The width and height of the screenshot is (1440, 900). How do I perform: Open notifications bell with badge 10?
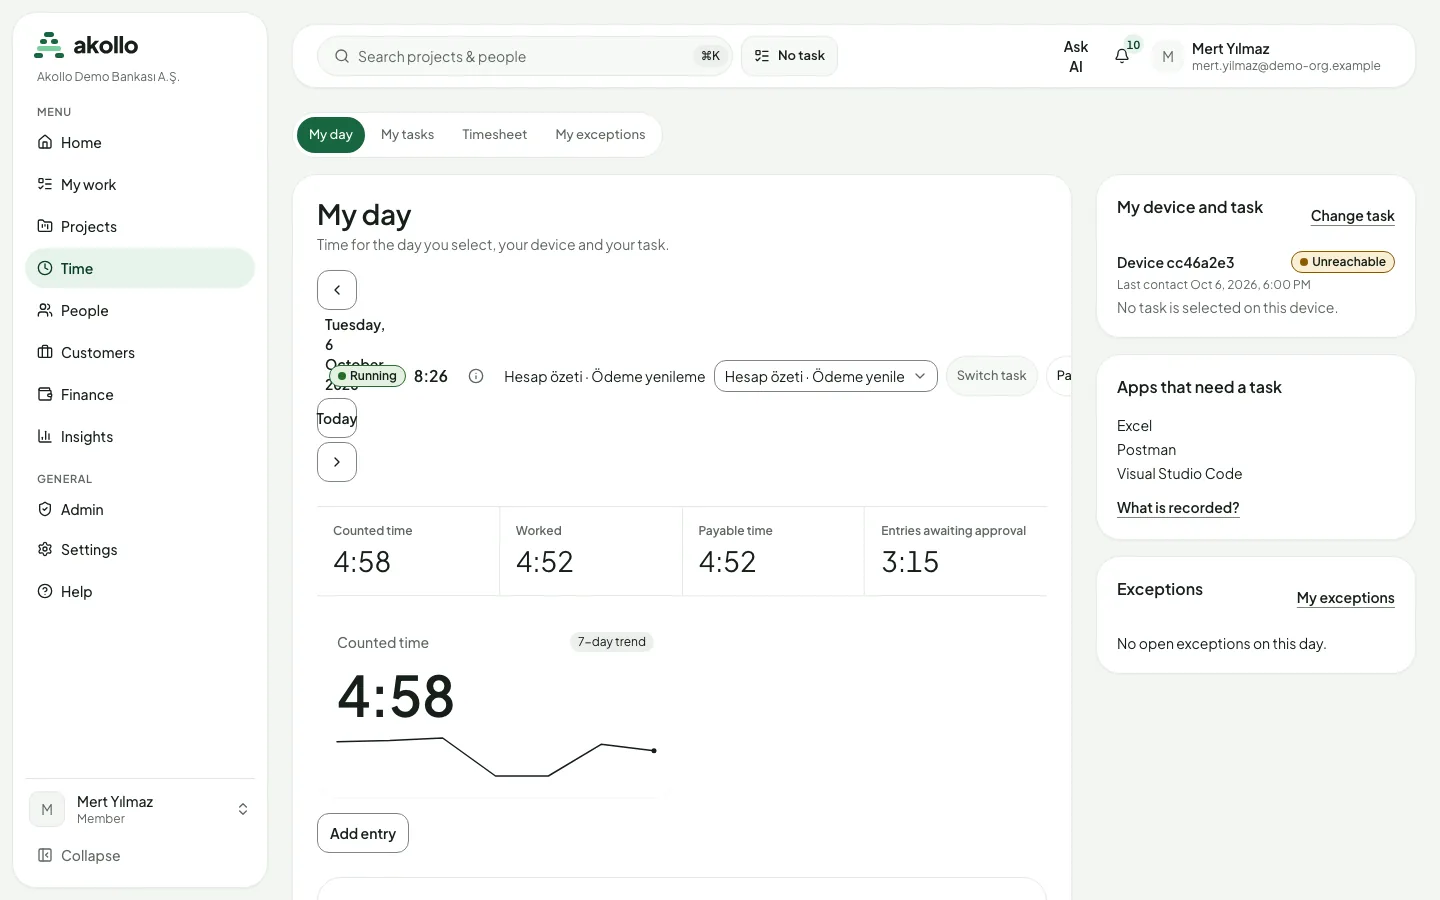coord(1123,55)
